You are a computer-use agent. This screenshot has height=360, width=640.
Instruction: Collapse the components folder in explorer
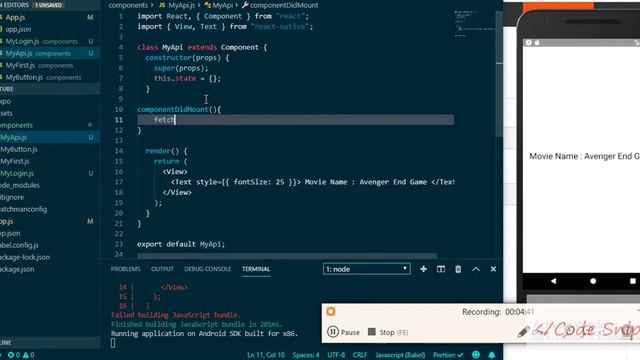pos(49,125)
